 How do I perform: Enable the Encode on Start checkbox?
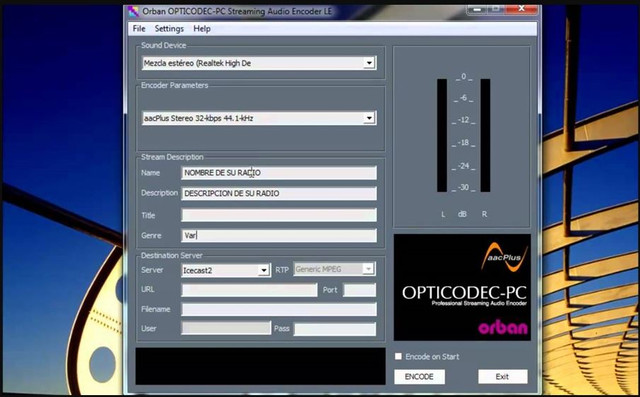click(398, 356)
